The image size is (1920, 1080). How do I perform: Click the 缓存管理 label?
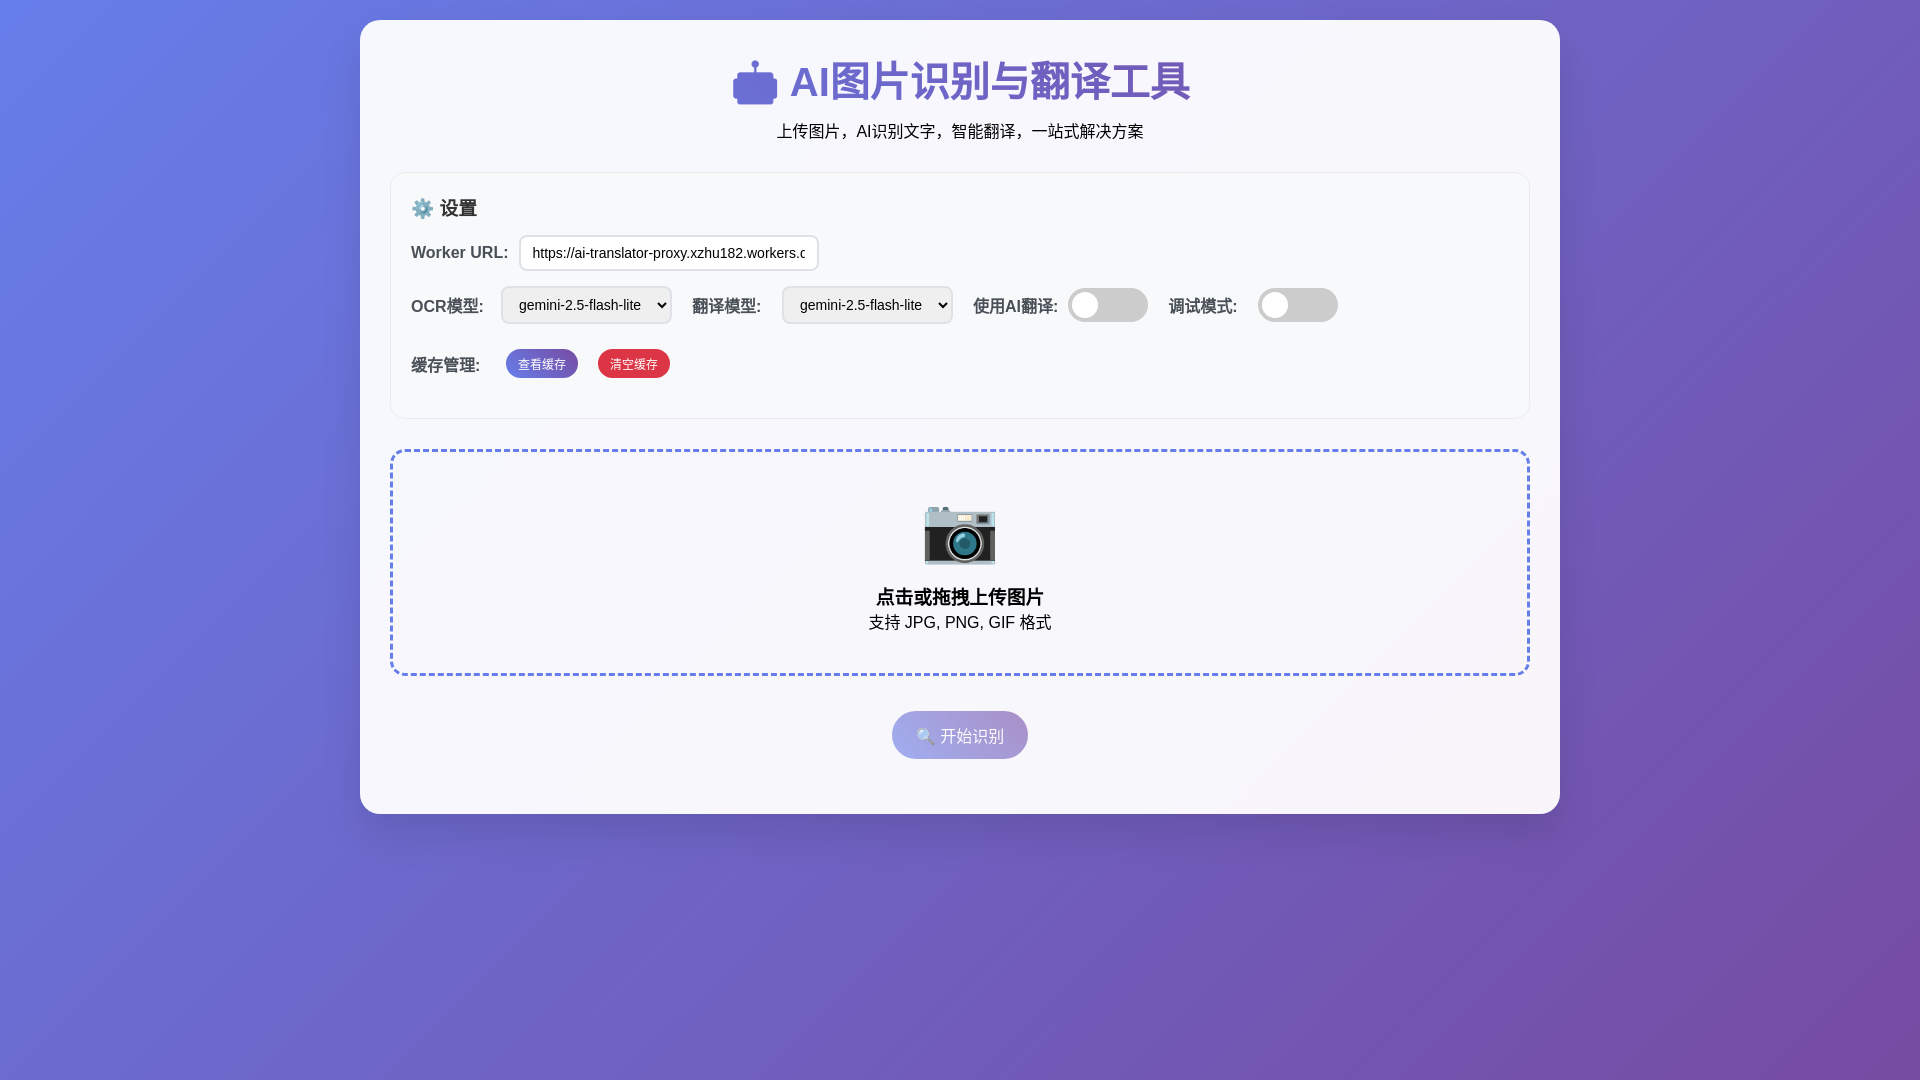coord(446,365)
